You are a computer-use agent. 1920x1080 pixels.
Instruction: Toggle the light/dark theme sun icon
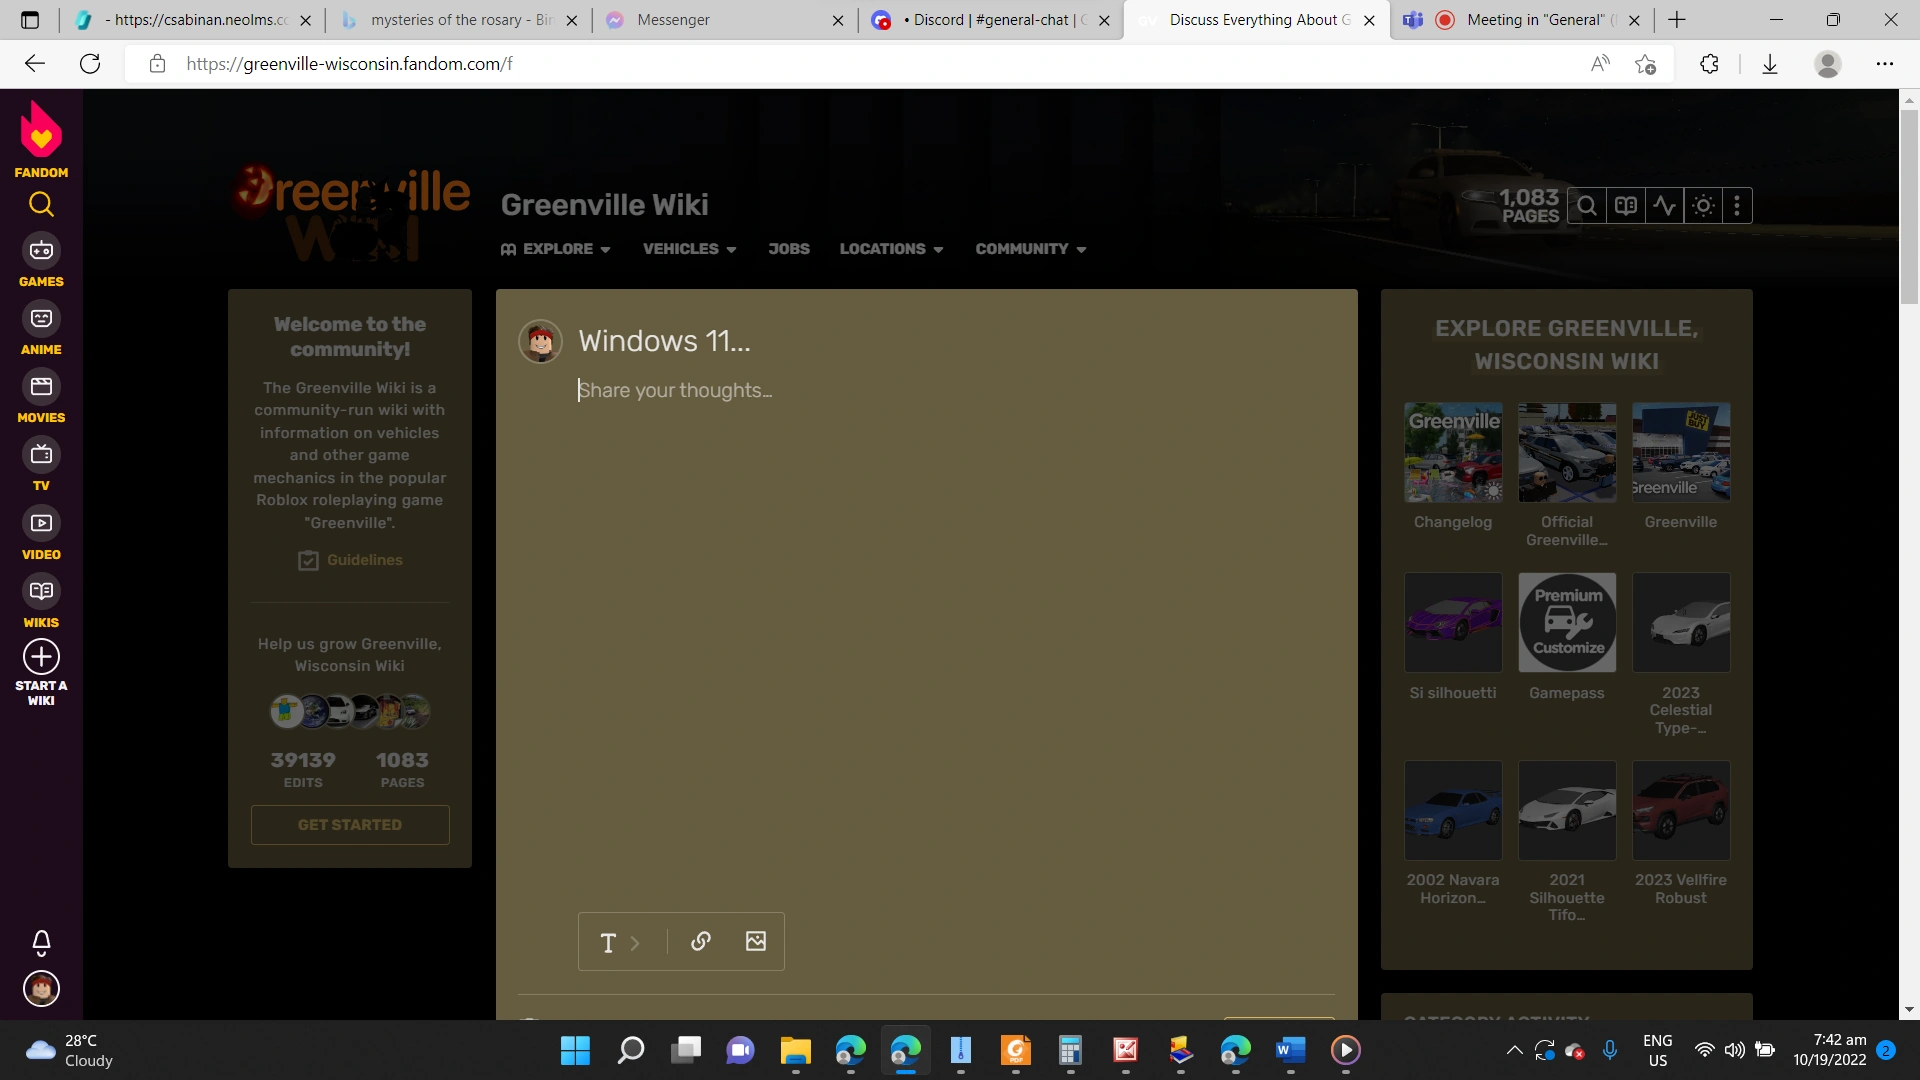point(1702,205)
